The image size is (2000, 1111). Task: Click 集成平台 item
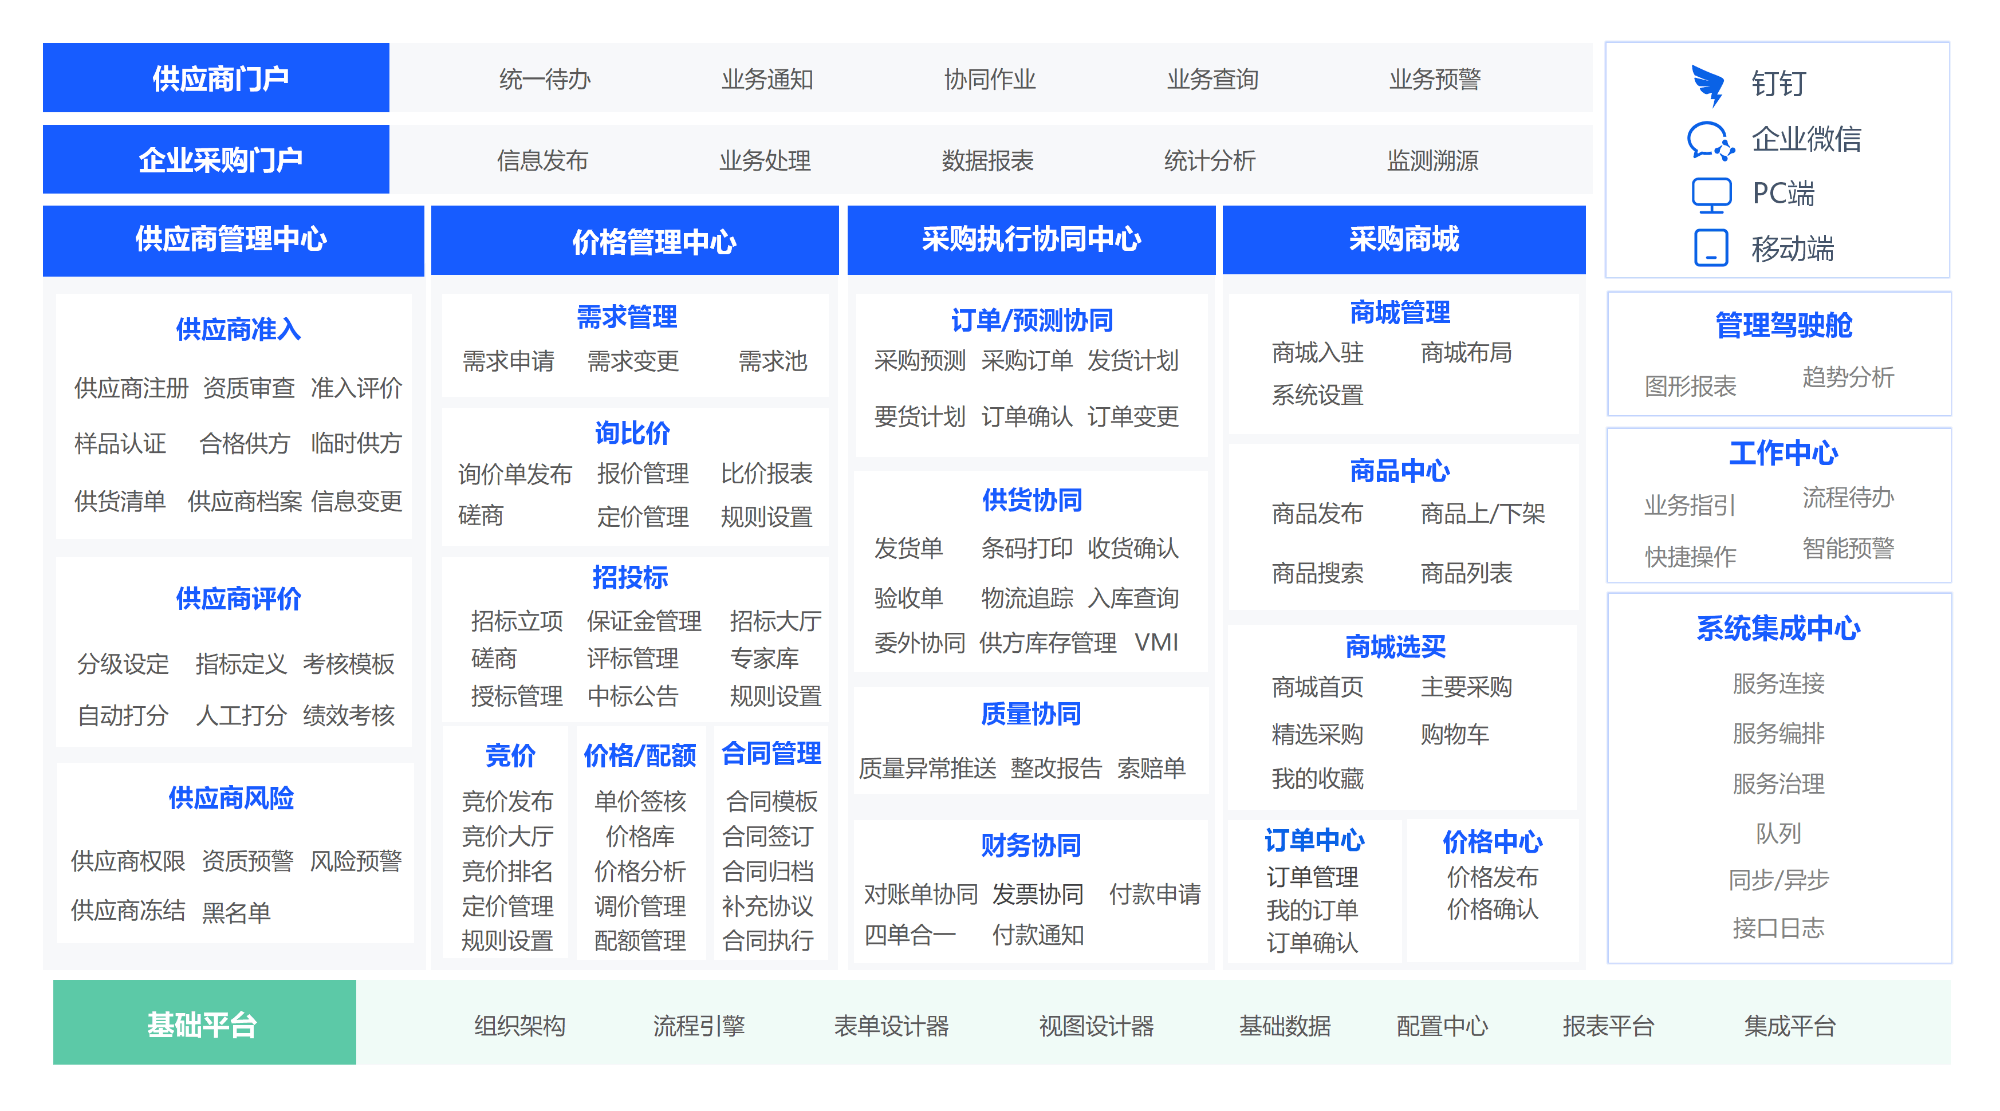coord(1790,1026)
